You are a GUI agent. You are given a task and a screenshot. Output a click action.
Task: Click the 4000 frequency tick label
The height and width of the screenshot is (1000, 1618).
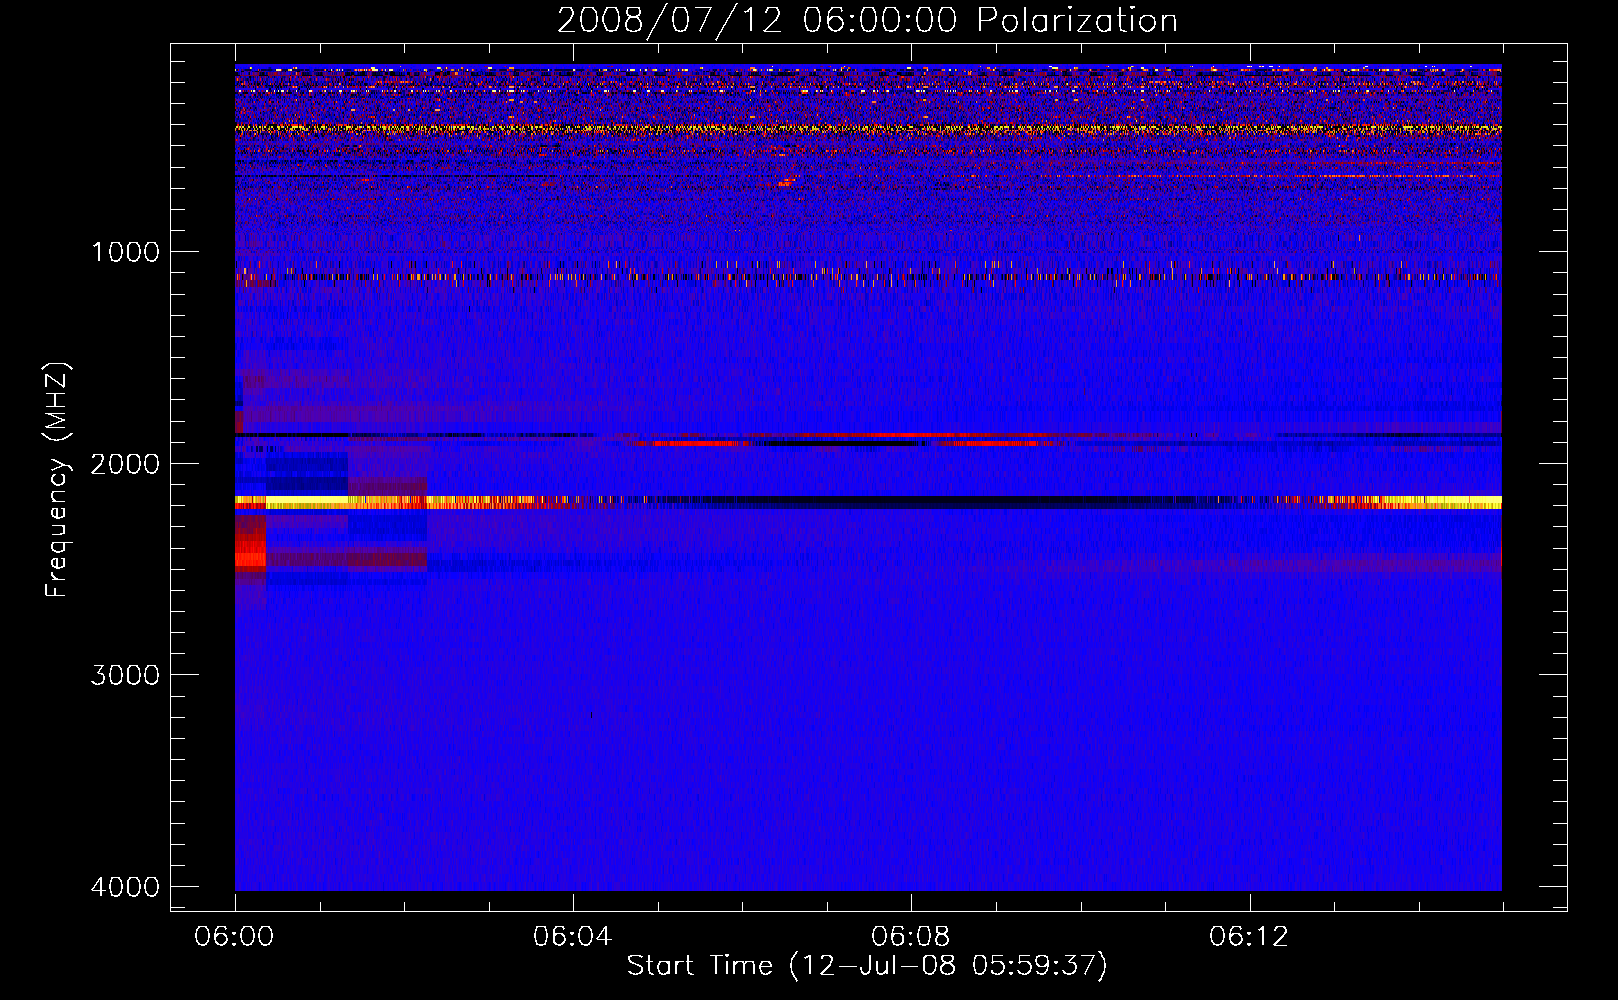coord(125,887)
